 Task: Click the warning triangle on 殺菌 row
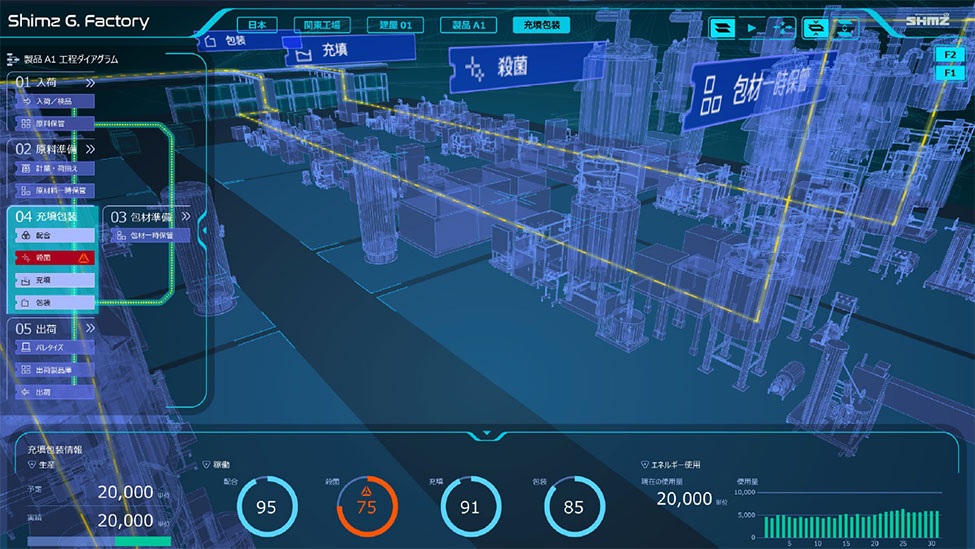(x=83, y=257)
